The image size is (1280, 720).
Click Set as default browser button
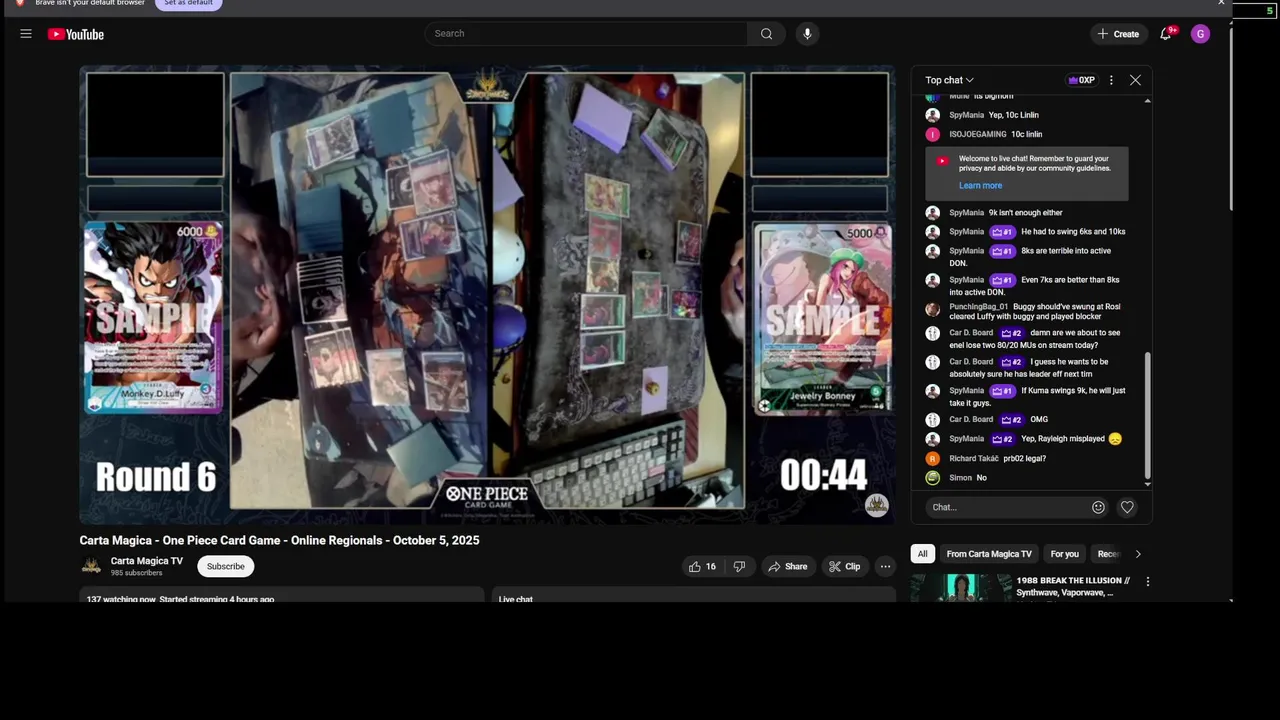tap(188, 3)
